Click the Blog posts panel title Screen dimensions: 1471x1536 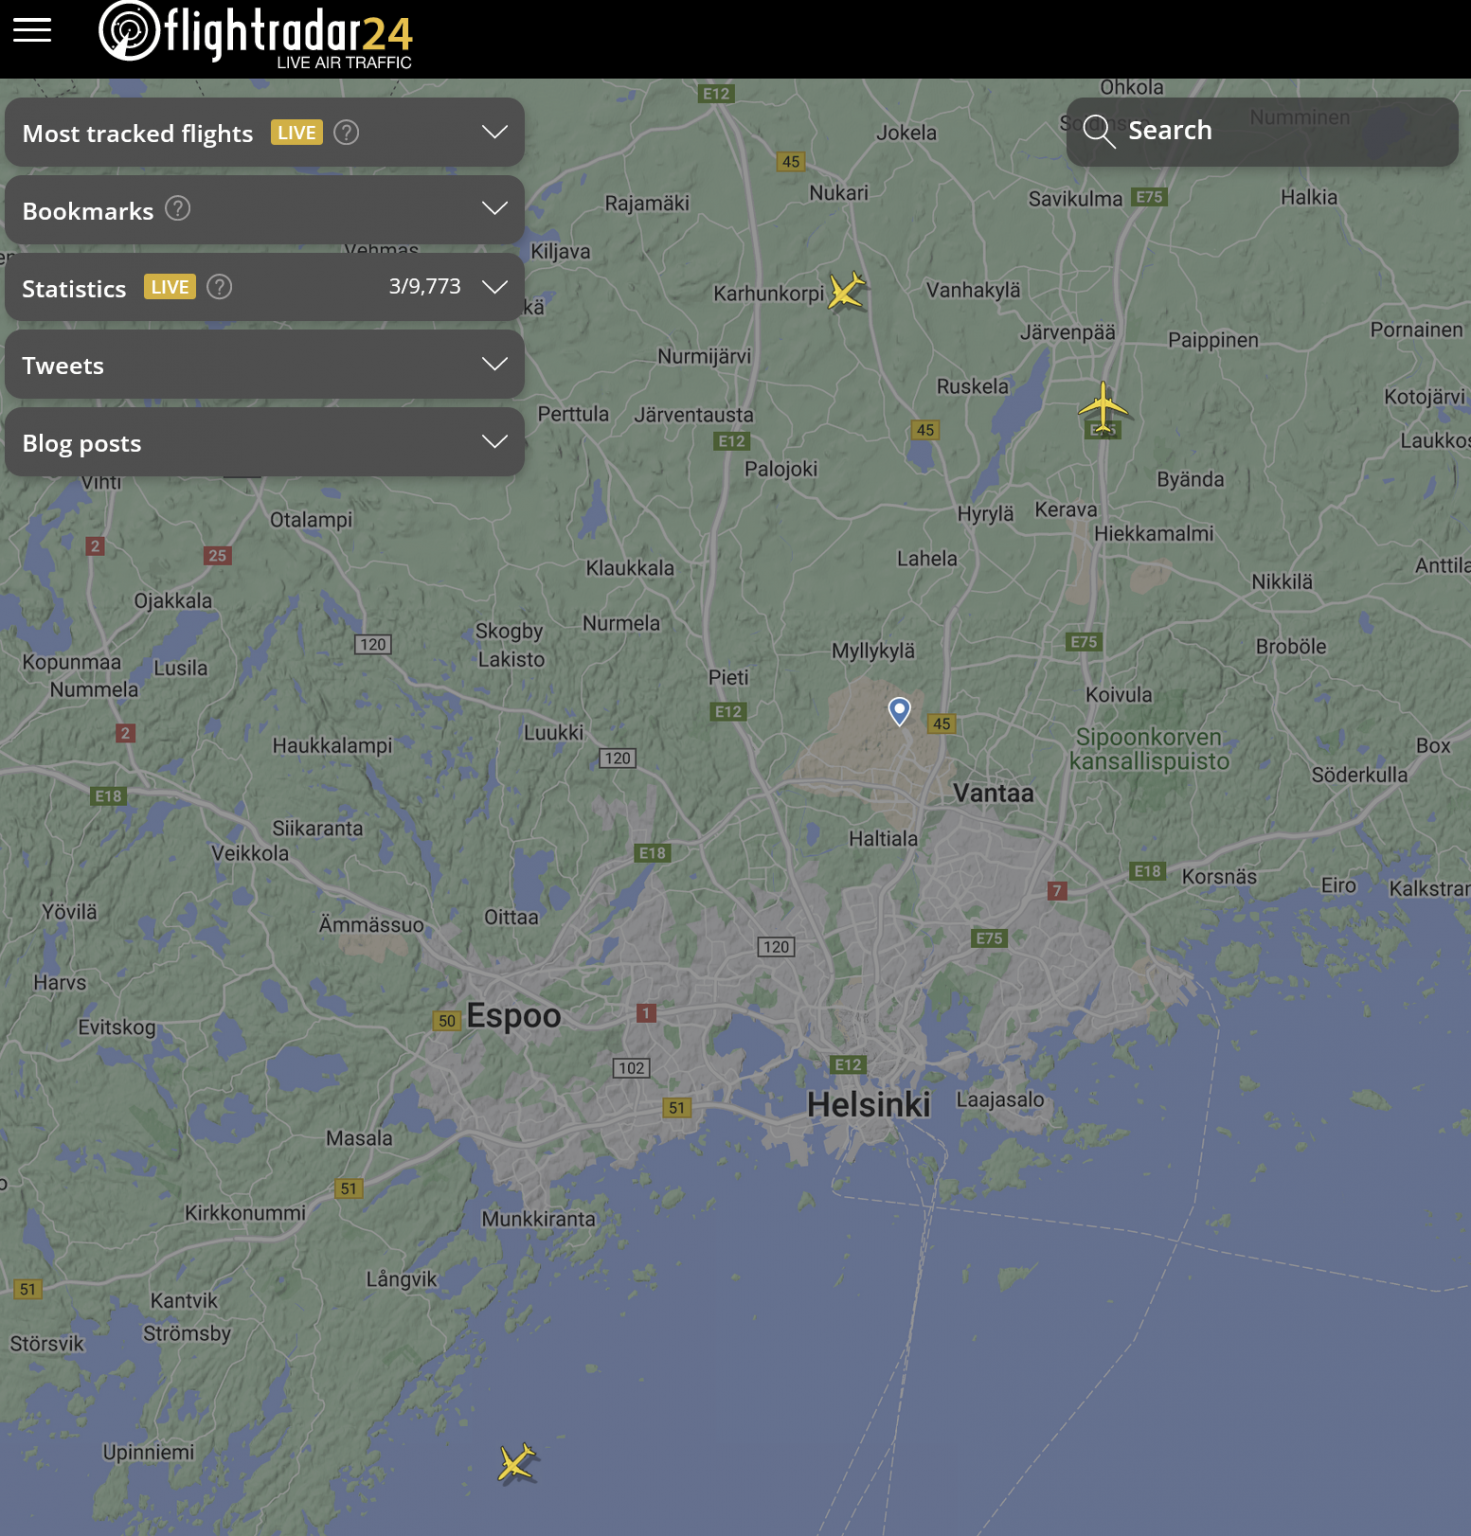(82, 443)
